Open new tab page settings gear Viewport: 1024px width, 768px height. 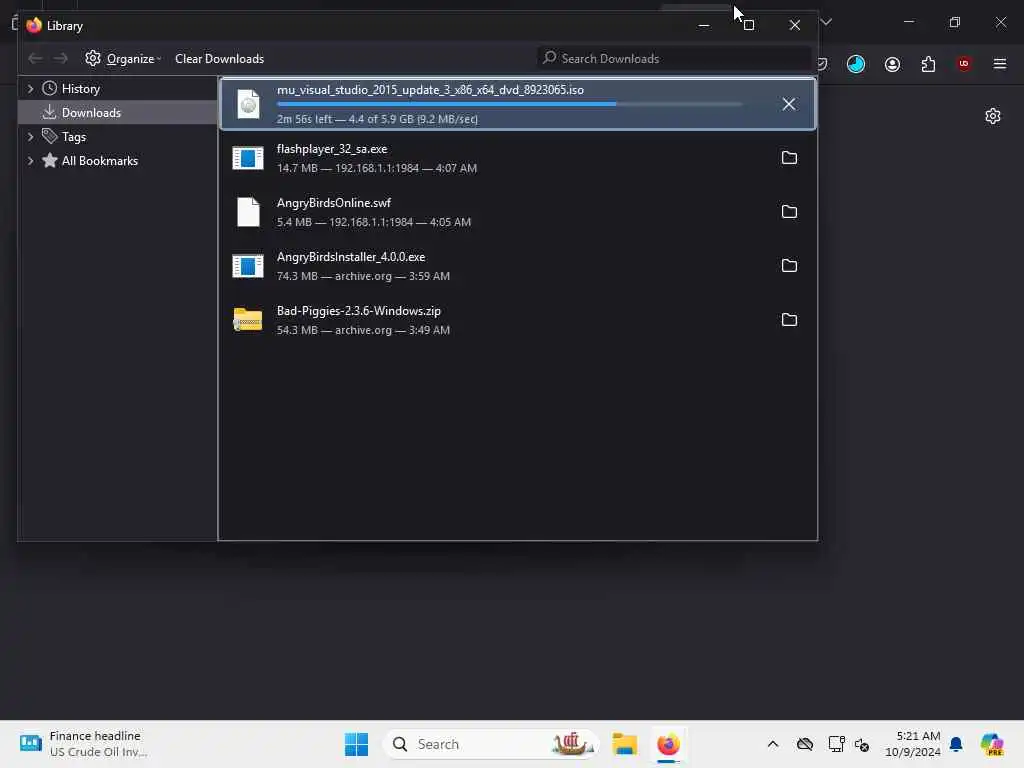pyautogui.click(x=993, y=116)
